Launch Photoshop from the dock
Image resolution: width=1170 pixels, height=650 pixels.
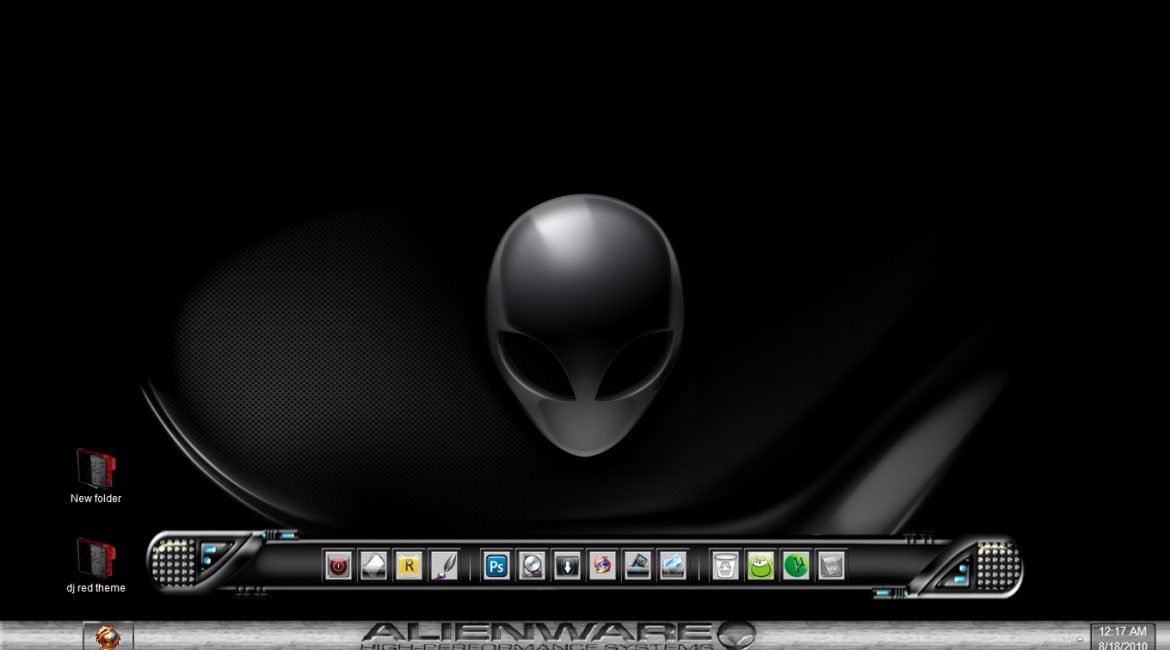(496, 566)
